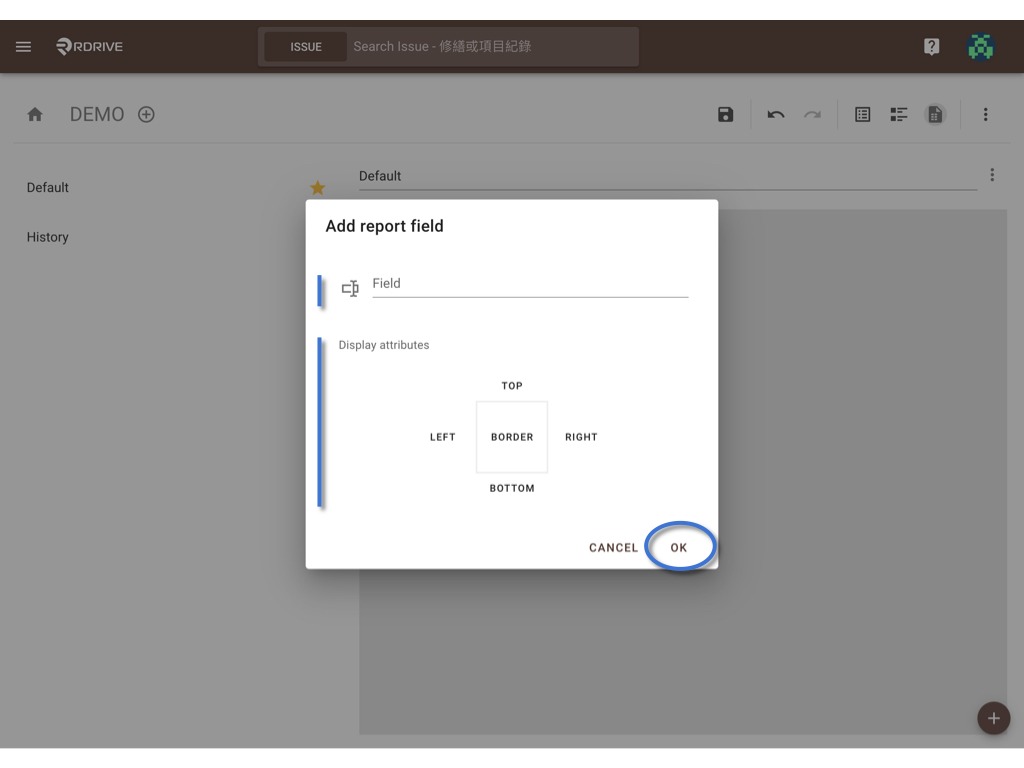Viewport: 1024px width, 768px height.
Task: Toggle the BOTTOM border option
Action: tap(512, 488)
